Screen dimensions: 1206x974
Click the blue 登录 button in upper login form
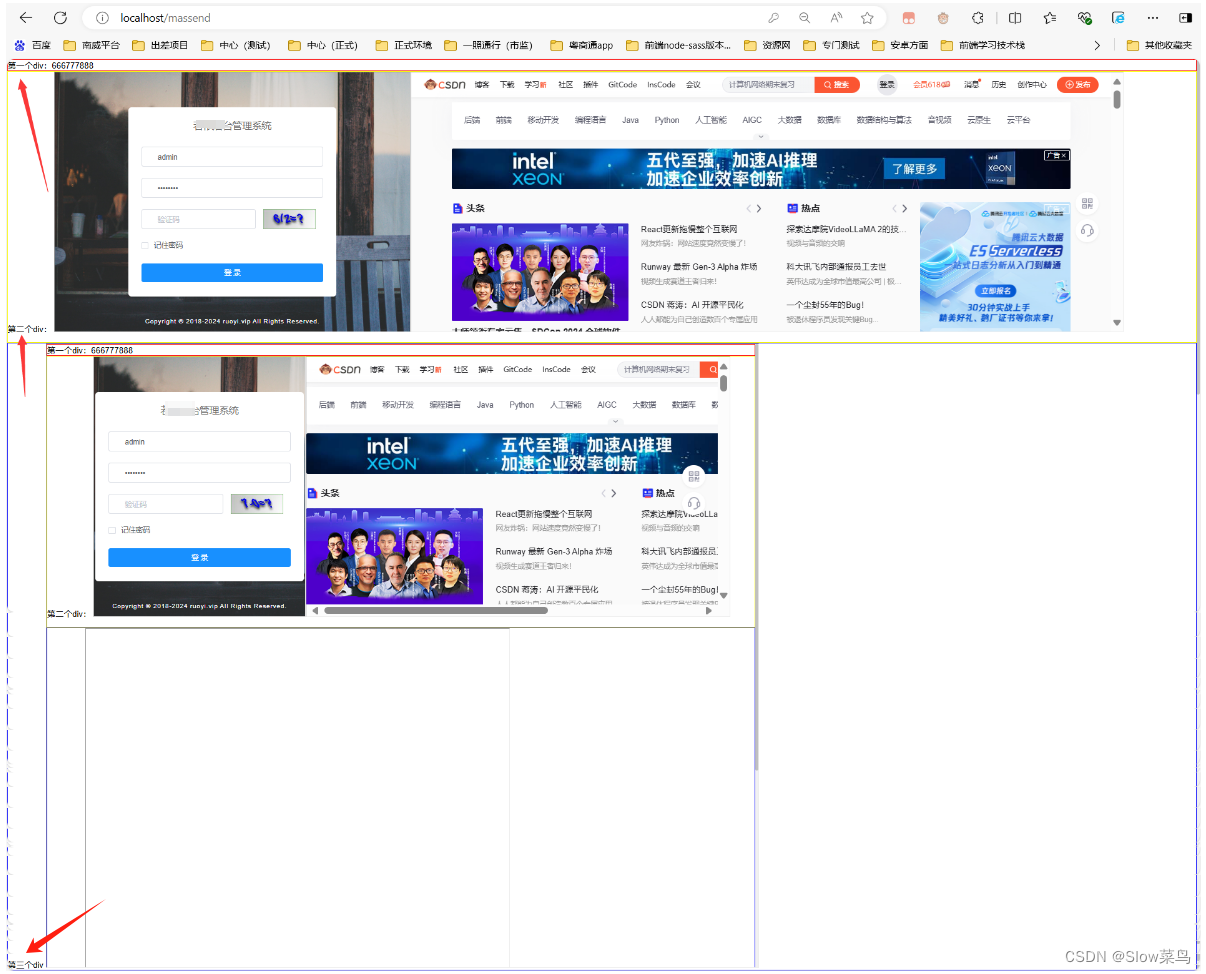pos(232,273)
